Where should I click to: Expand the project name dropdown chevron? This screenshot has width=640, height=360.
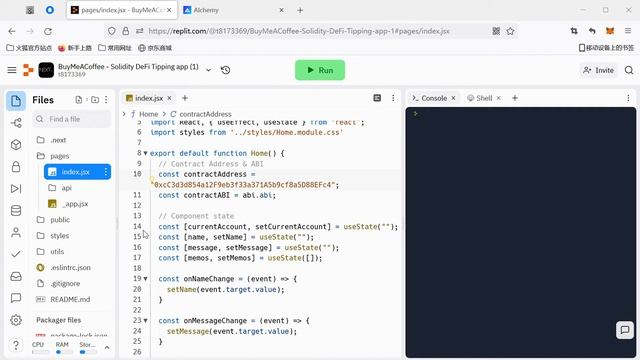(x=209, y=70)
